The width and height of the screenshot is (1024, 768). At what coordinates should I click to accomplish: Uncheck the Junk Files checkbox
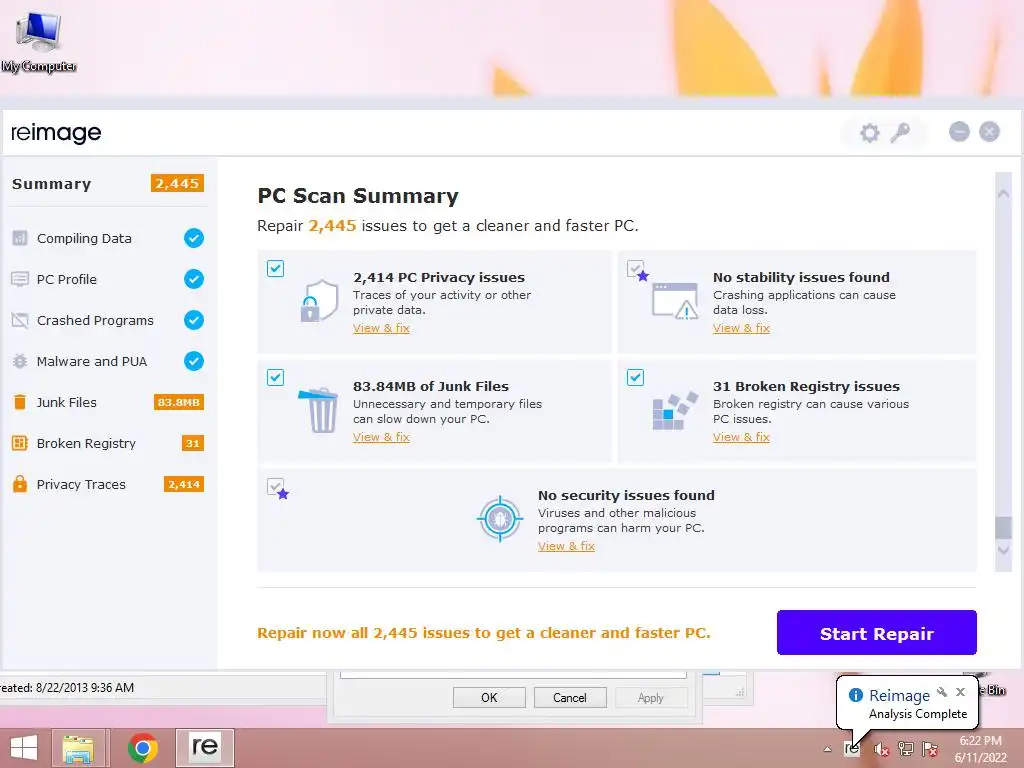[x=275, y=377]
